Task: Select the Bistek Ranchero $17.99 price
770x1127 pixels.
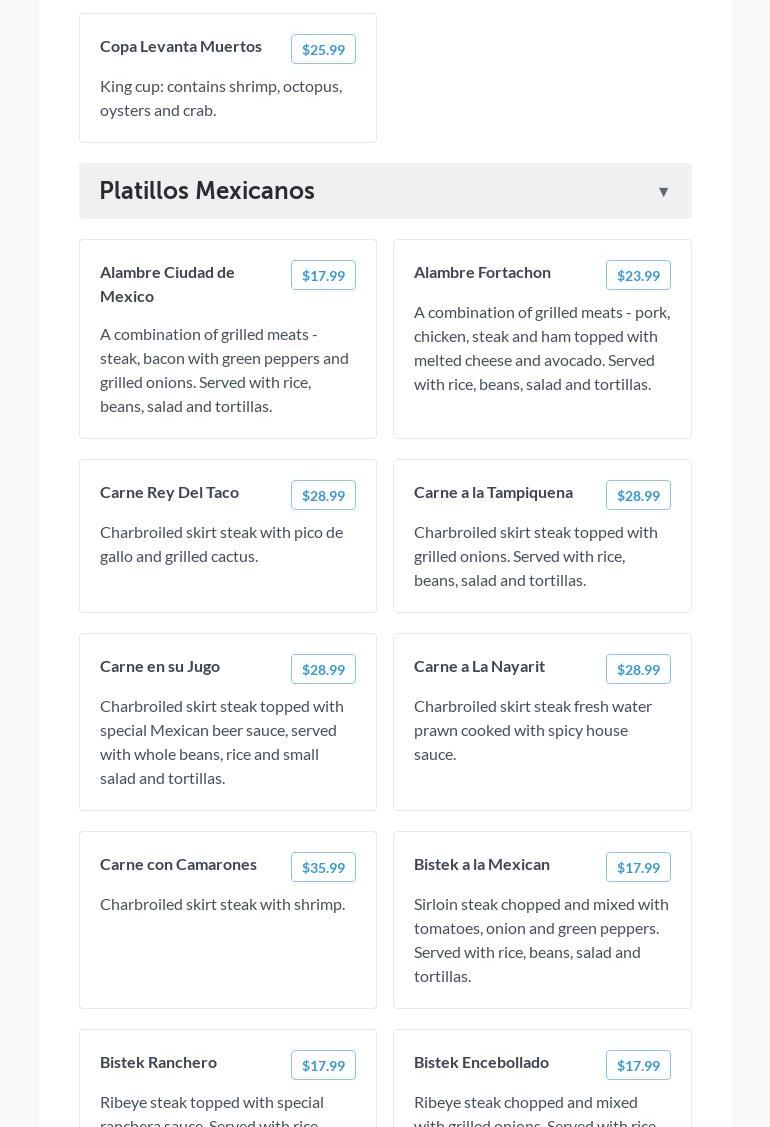Action: tap(323, 1065)
